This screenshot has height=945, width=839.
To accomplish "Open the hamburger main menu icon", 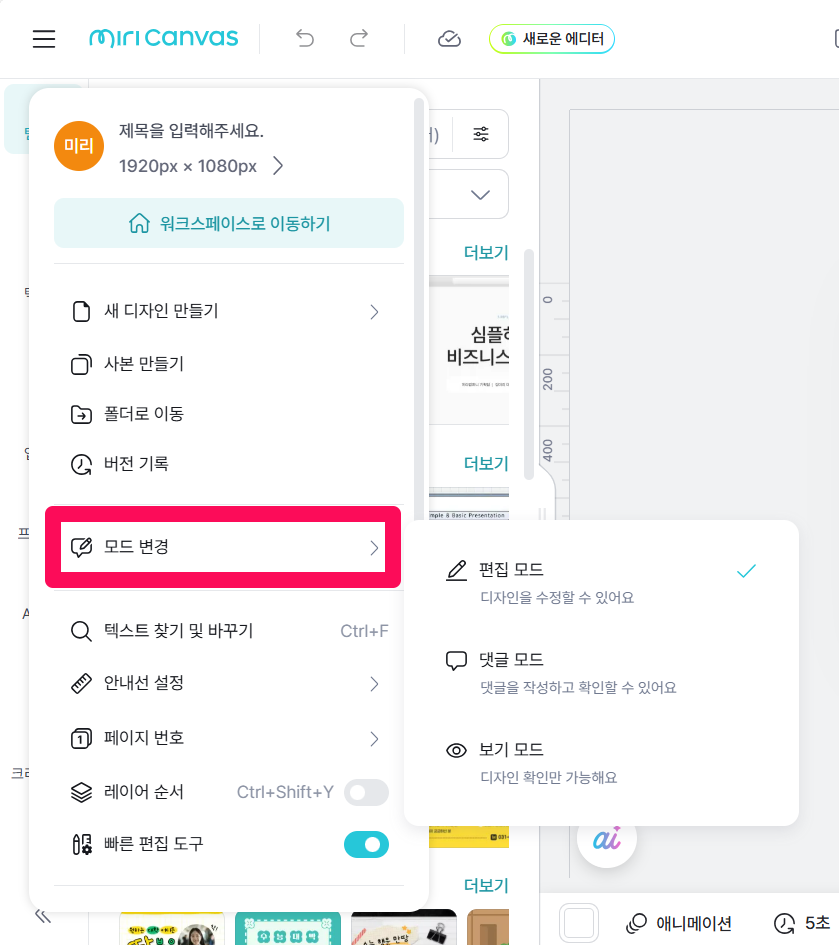I will (44, 39).
